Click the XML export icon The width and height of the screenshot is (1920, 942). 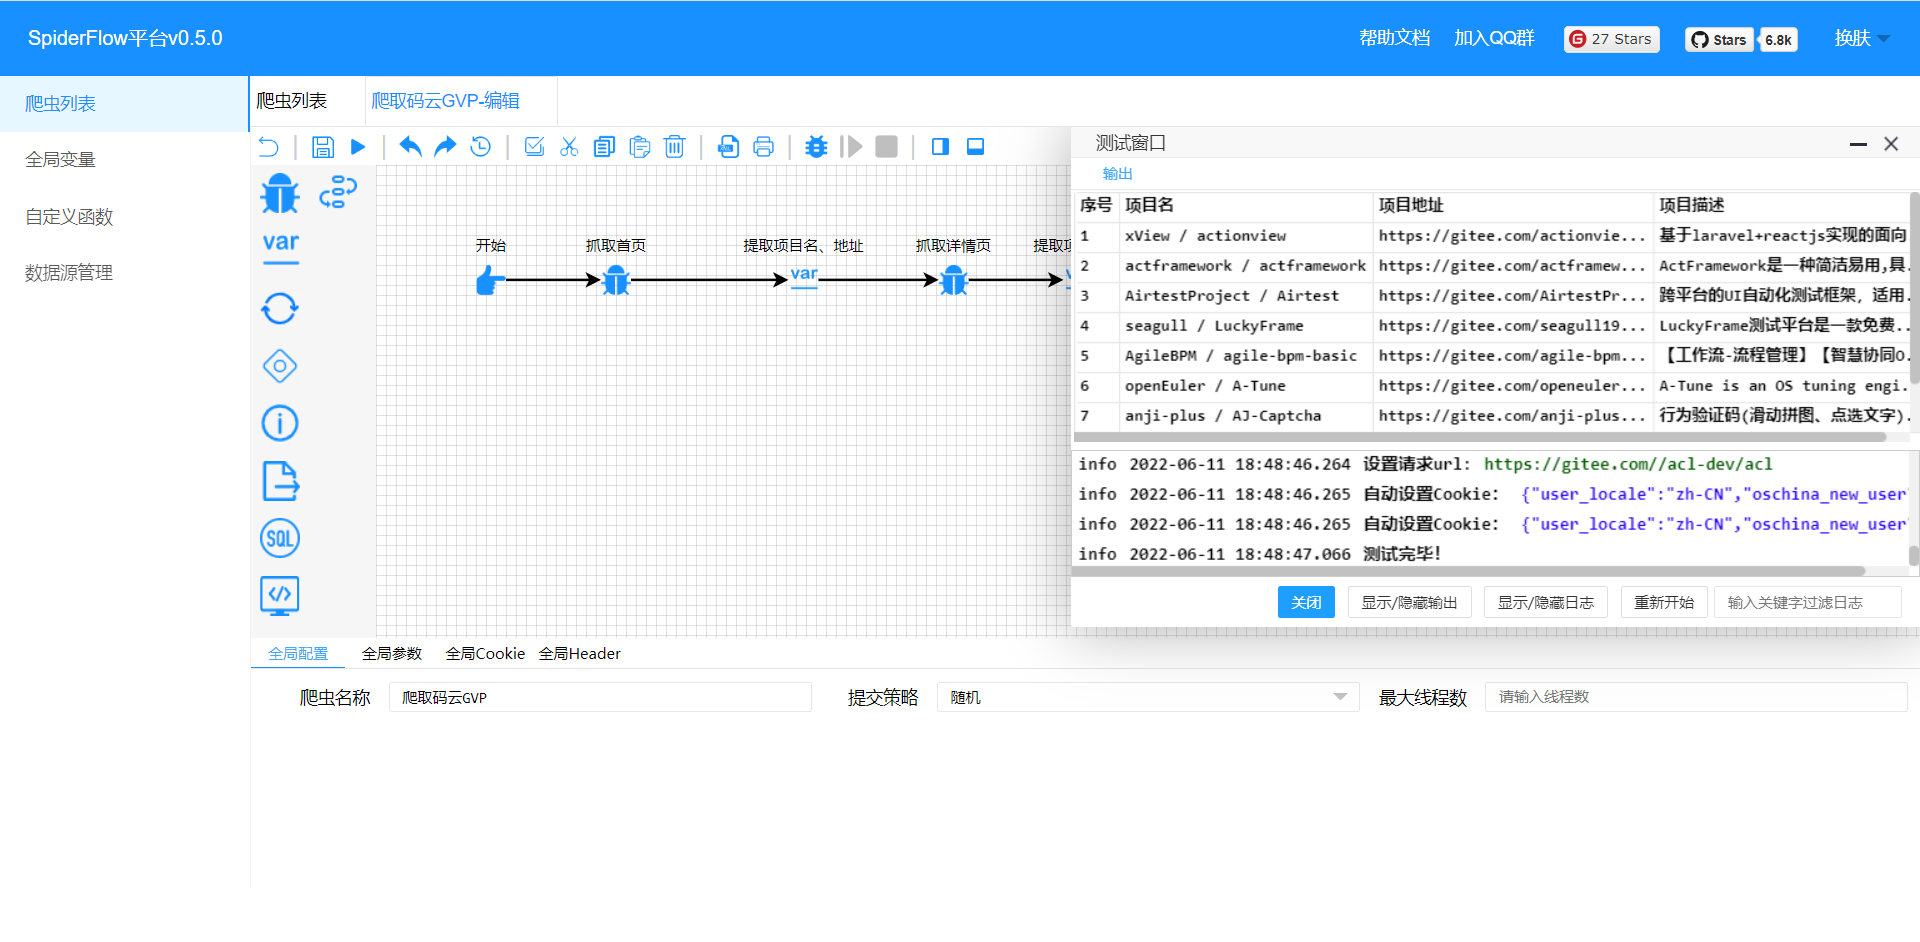(x=728, y=147)
